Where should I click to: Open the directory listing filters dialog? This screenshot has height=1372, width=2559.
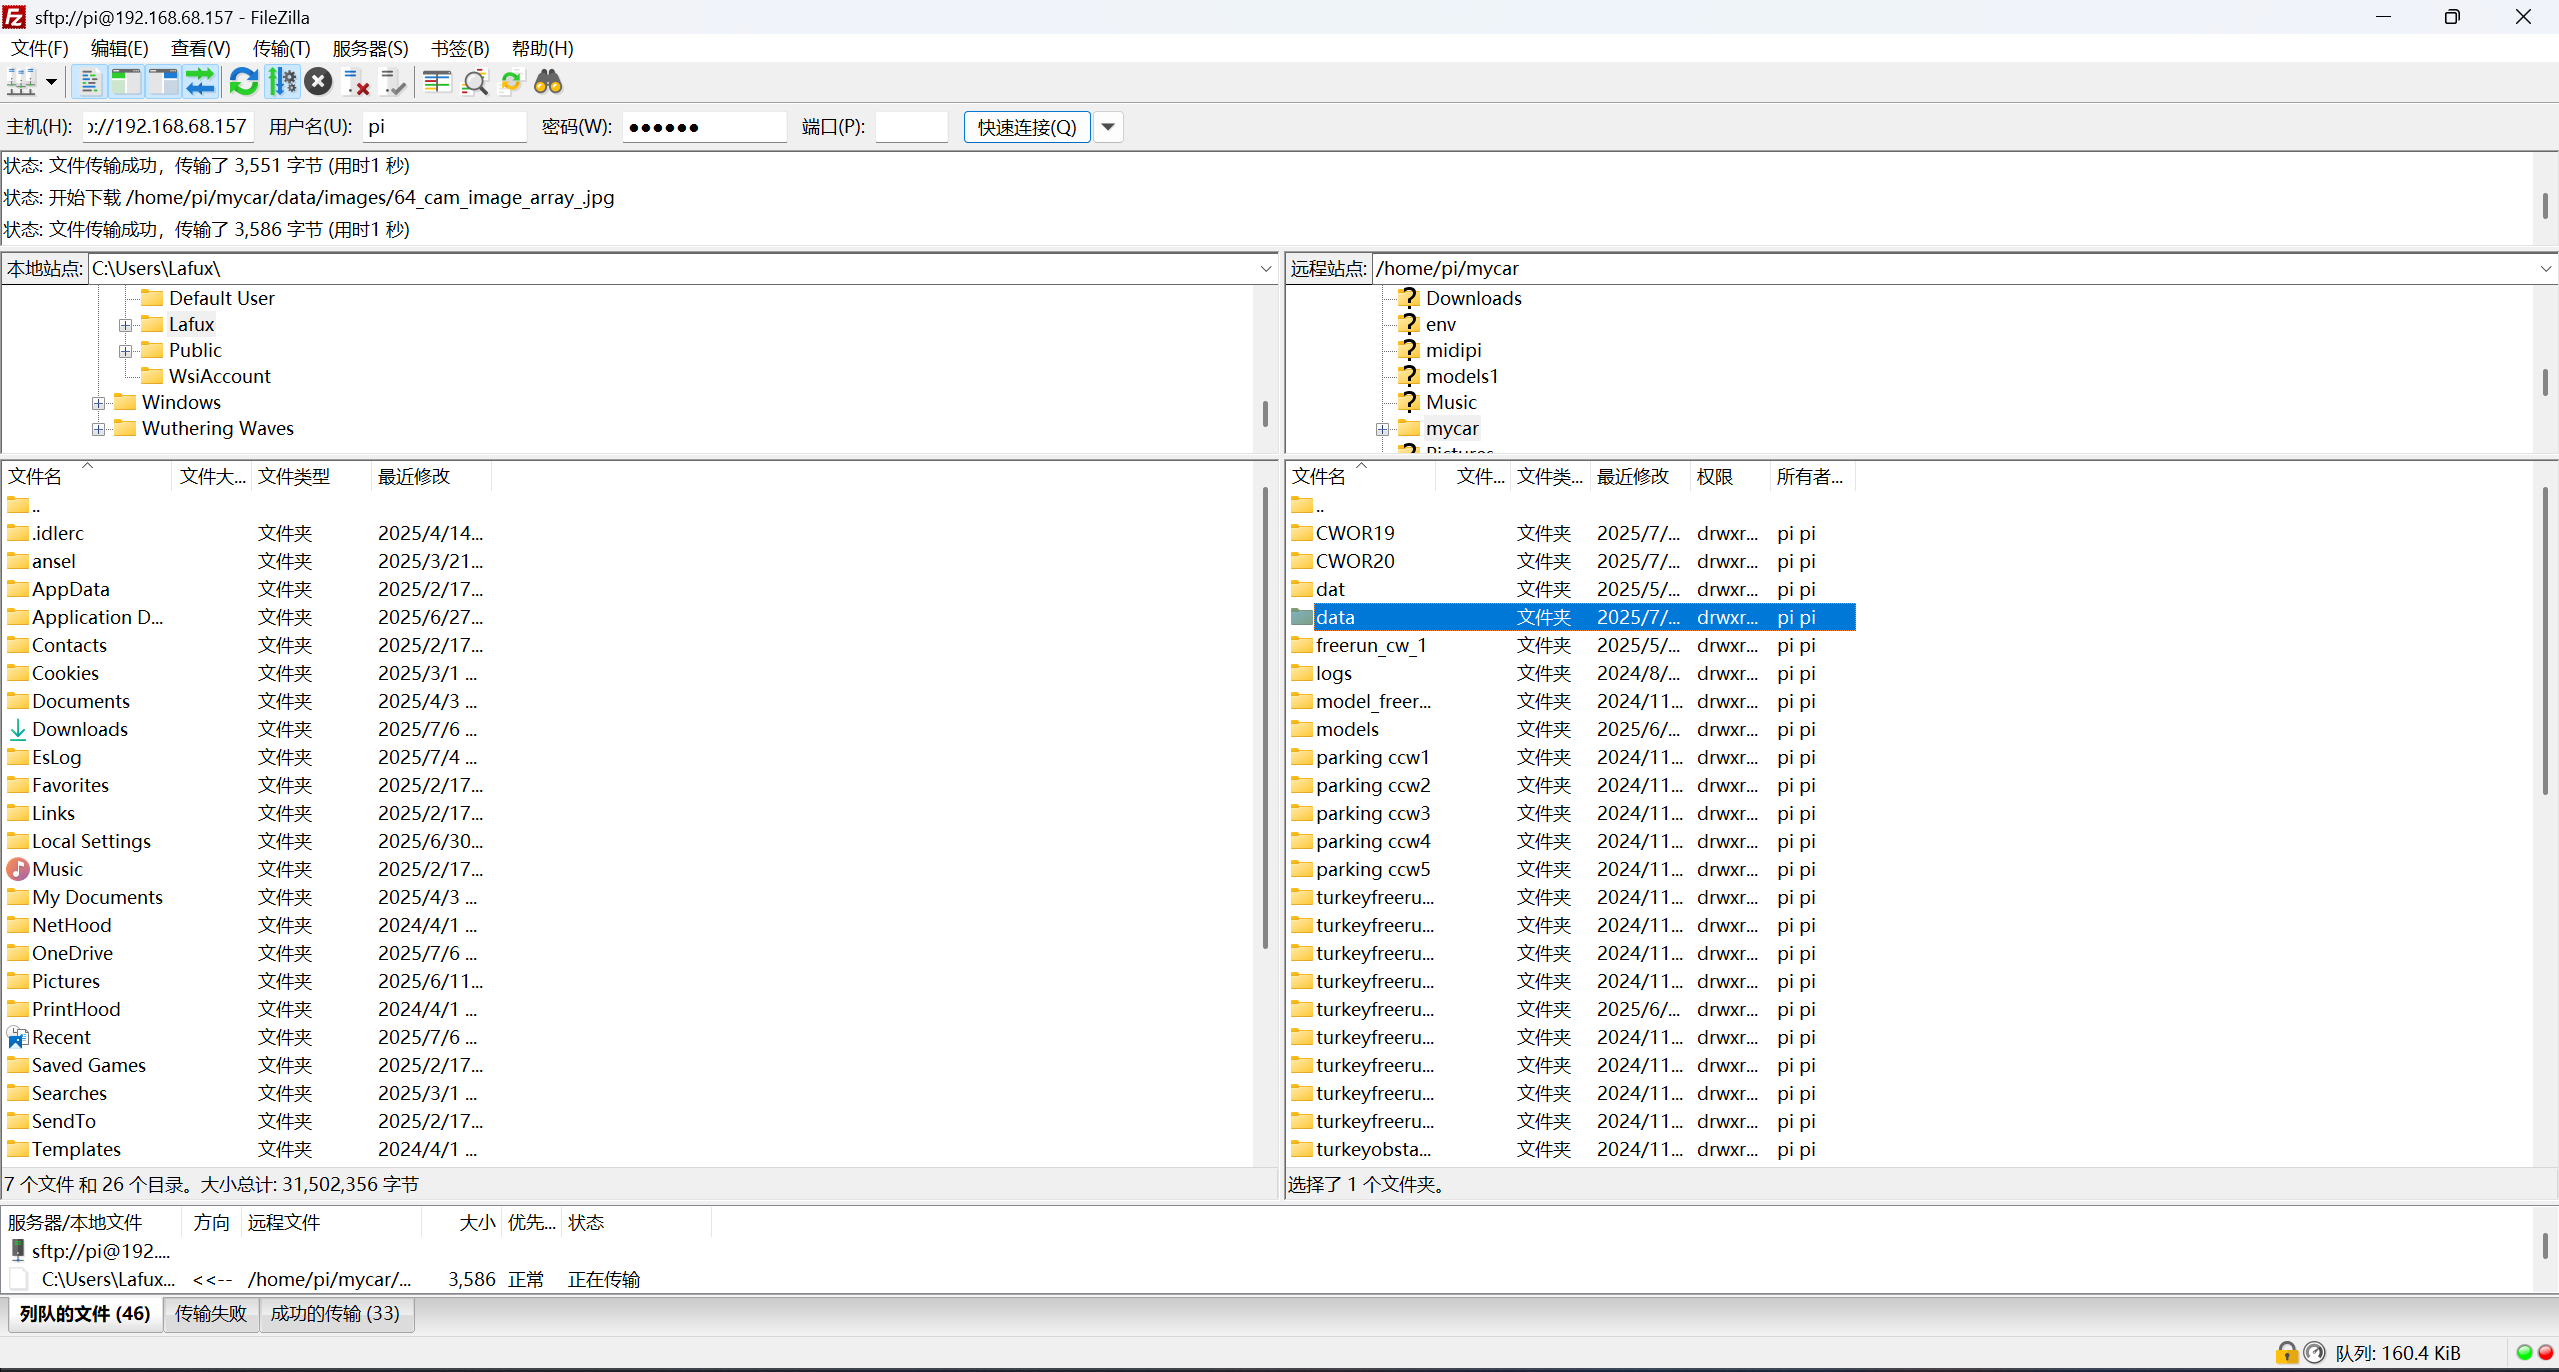click(437, 82)
